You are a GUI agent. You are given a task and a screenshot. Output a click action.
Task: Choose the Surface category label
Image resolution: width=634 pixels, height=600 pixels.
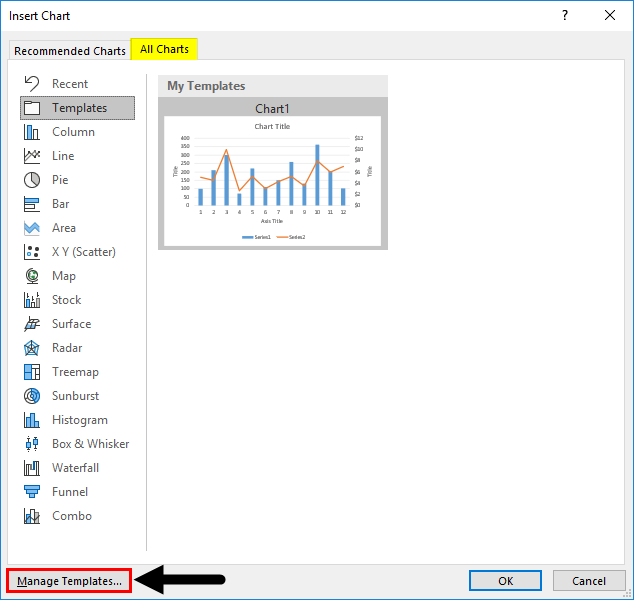(72, 324)
